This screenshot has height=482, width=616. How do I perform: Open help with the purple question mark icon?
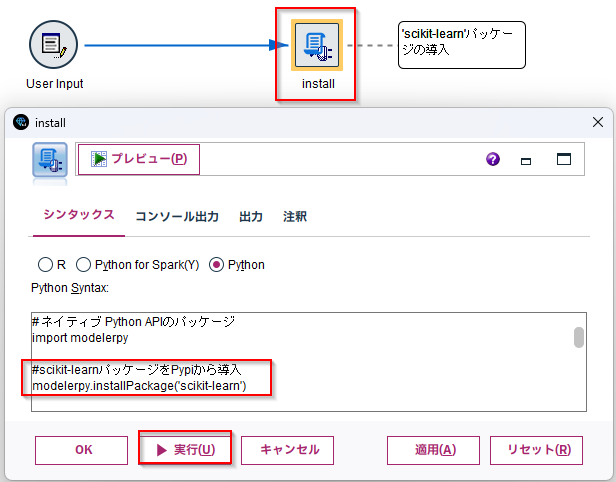click(x=493, y=159)
